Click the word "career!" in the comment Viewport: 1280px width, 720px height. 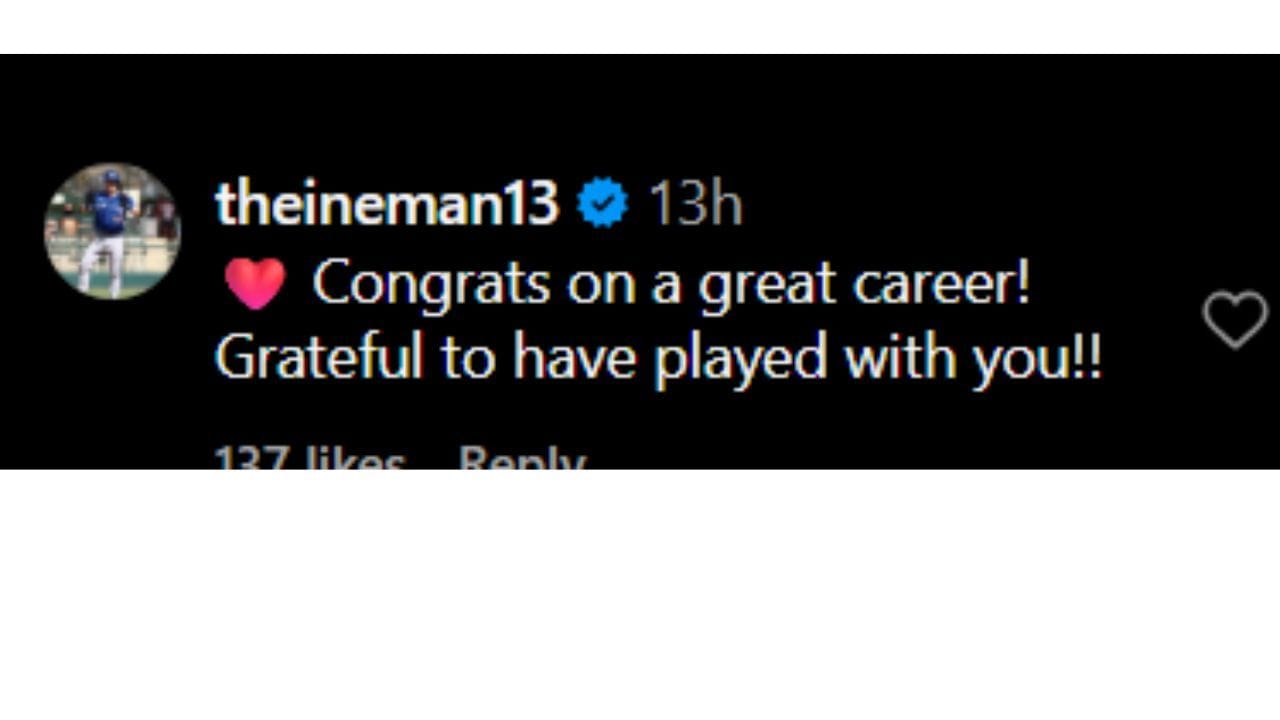(941, 284)
